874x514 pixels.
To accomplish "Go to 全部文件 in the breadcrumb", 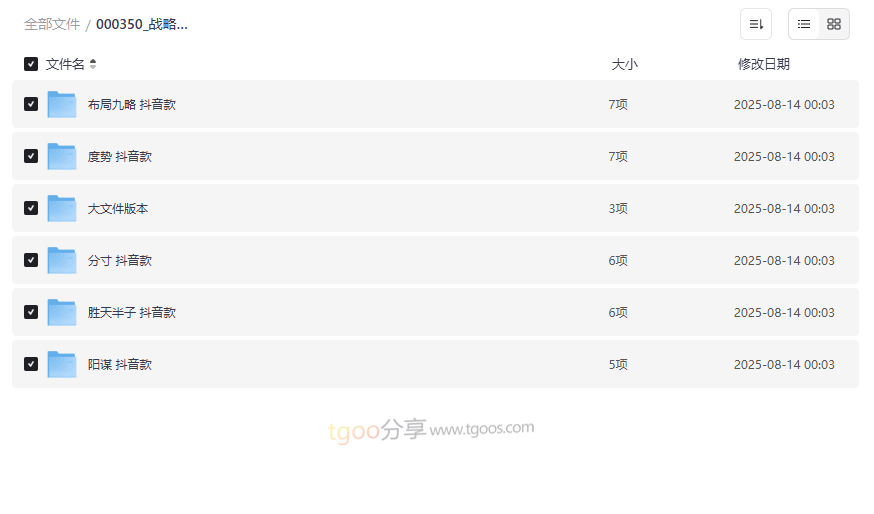I will click(52, 24).
